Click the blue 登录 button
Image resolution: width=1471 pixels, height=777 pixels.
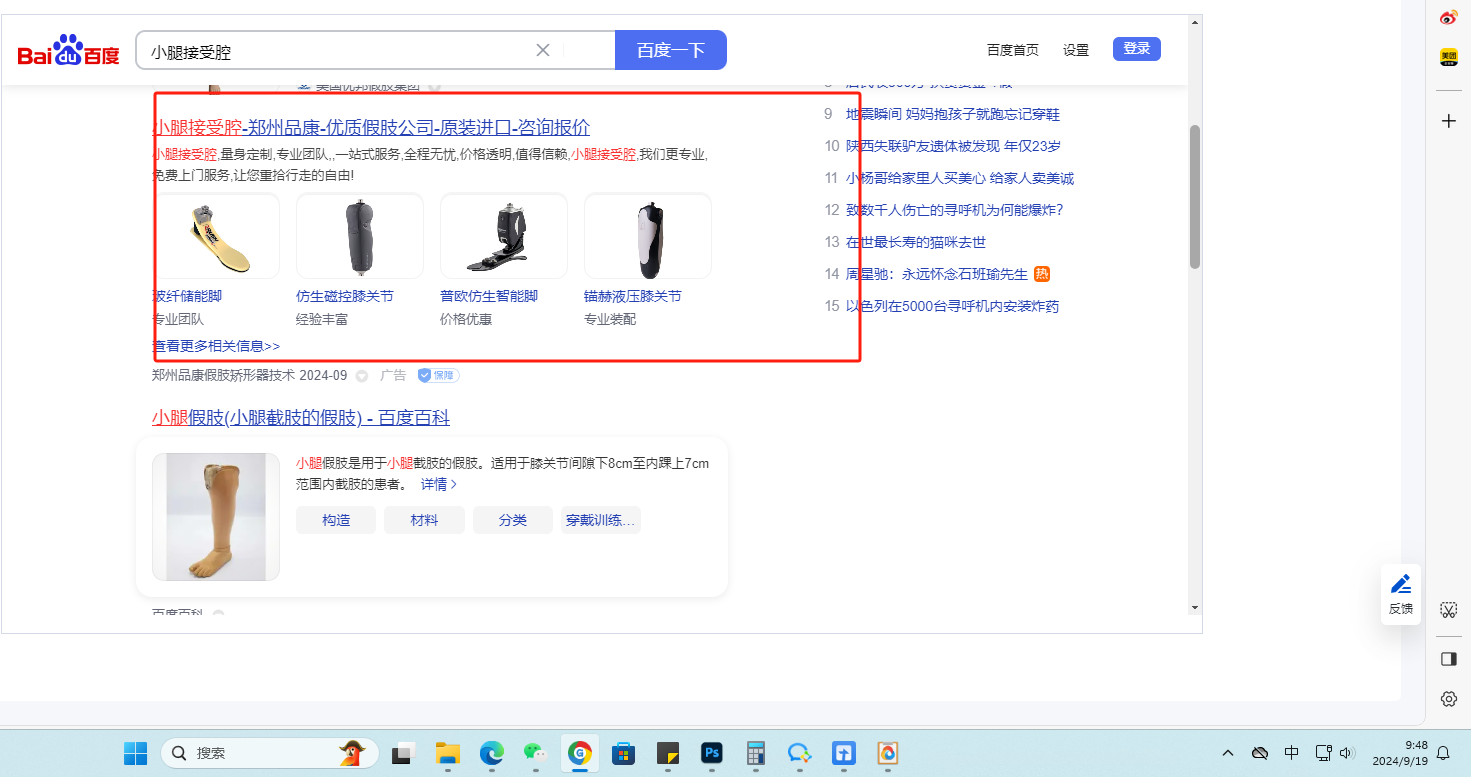tap(1137, 49)
